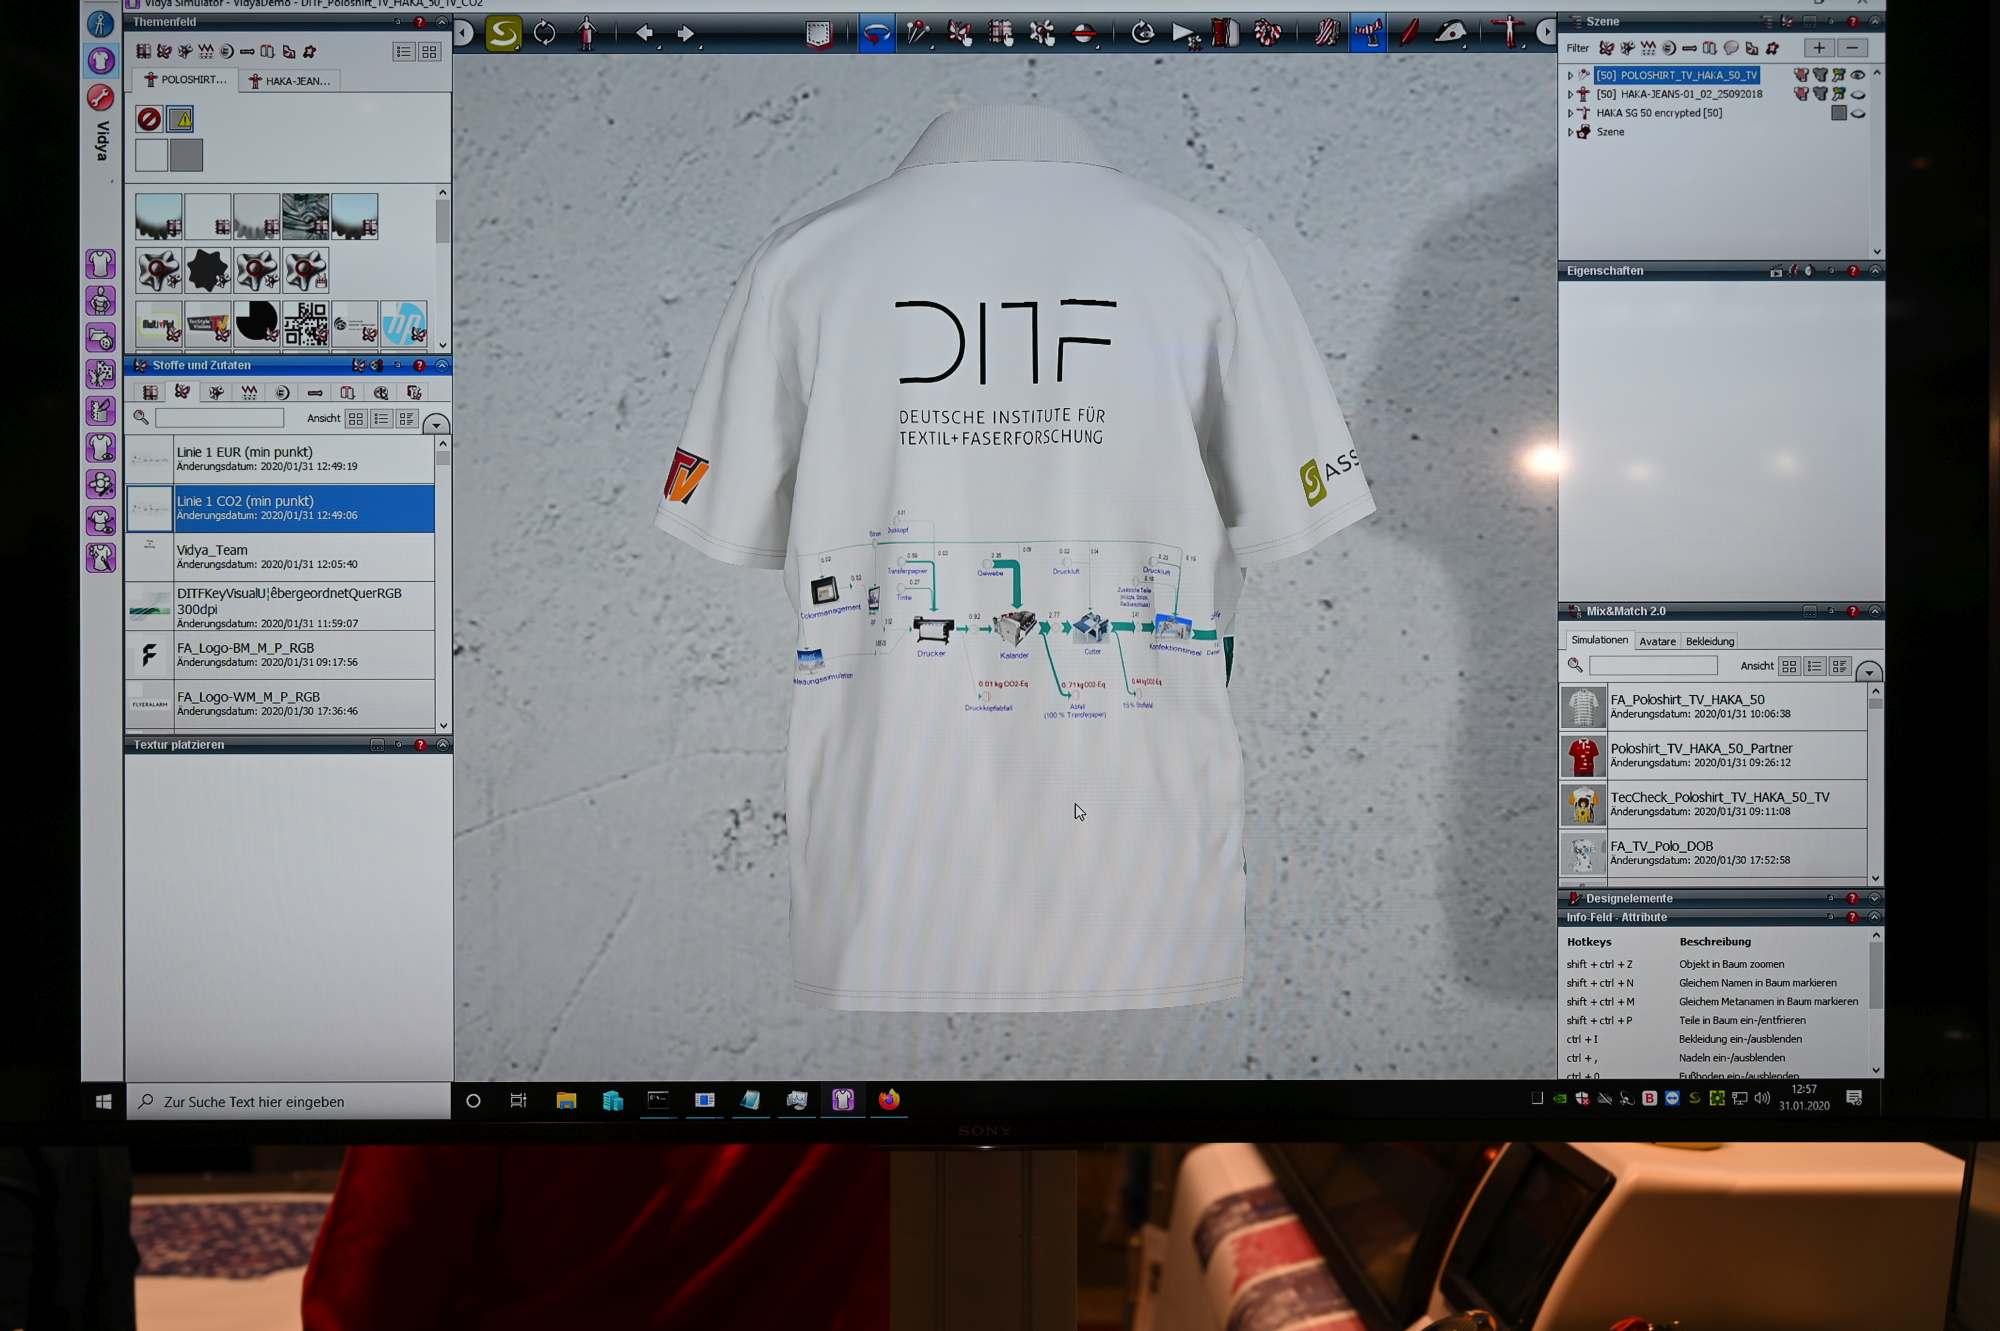Click the red wrench icon in left sidebar
Image resolution: width=2000 pixels, height=1331 pixels.
coord(100,97)
